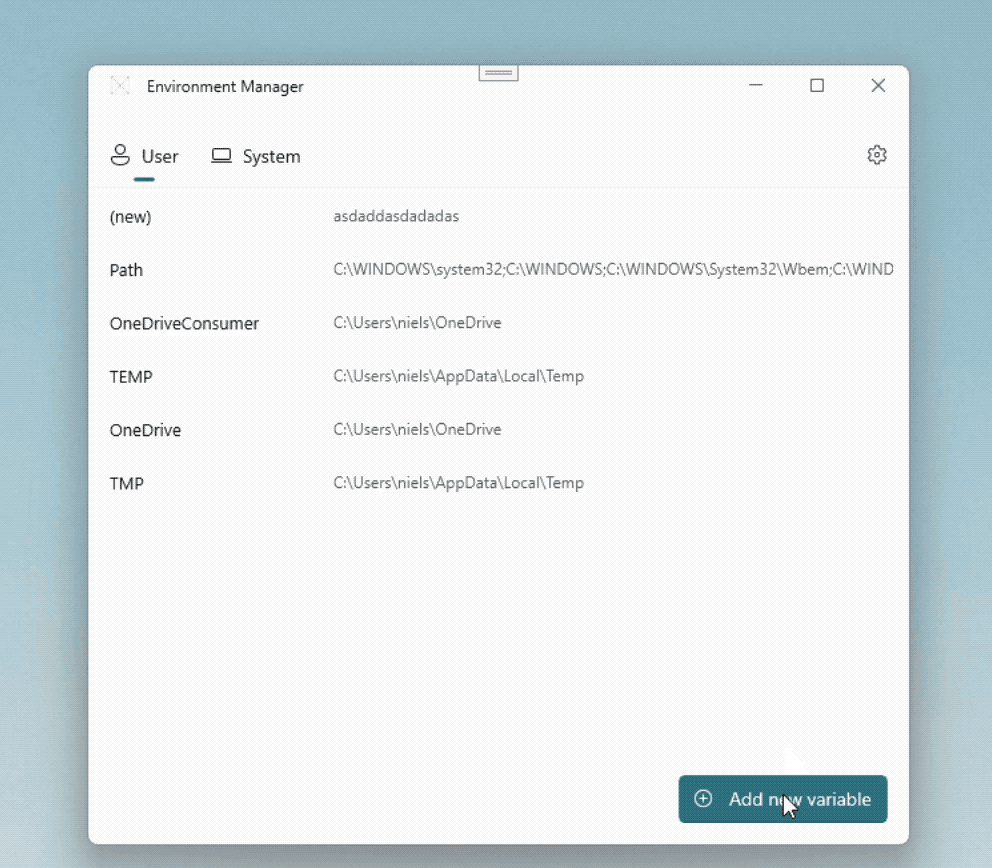Maximize the Environment Manager window
This screenshot has height=868, width=992.
[x=817, y=85]
